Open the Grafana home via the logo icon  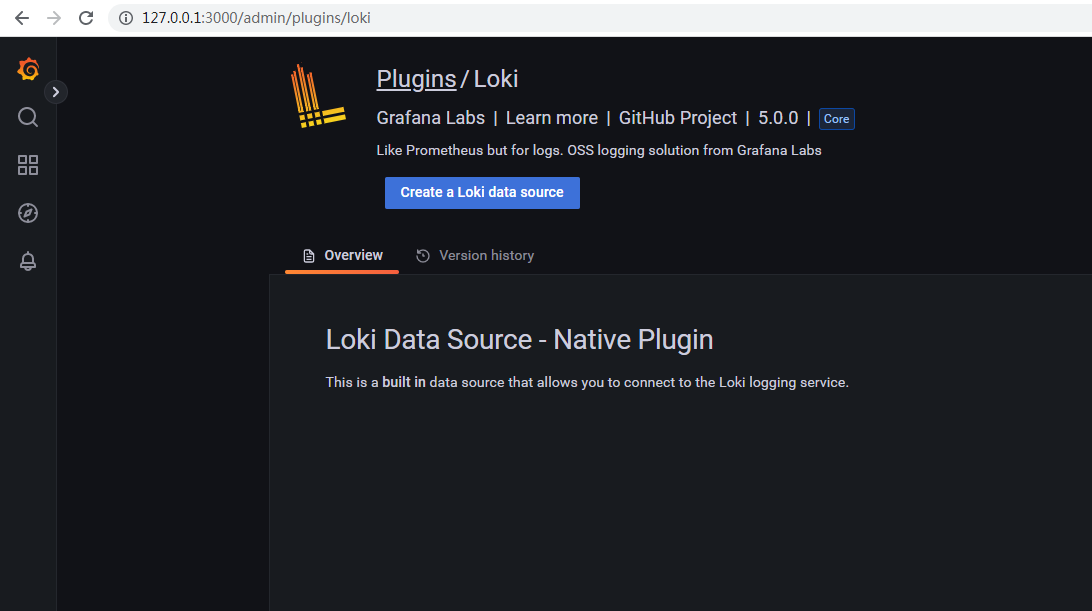pos(27,69)
